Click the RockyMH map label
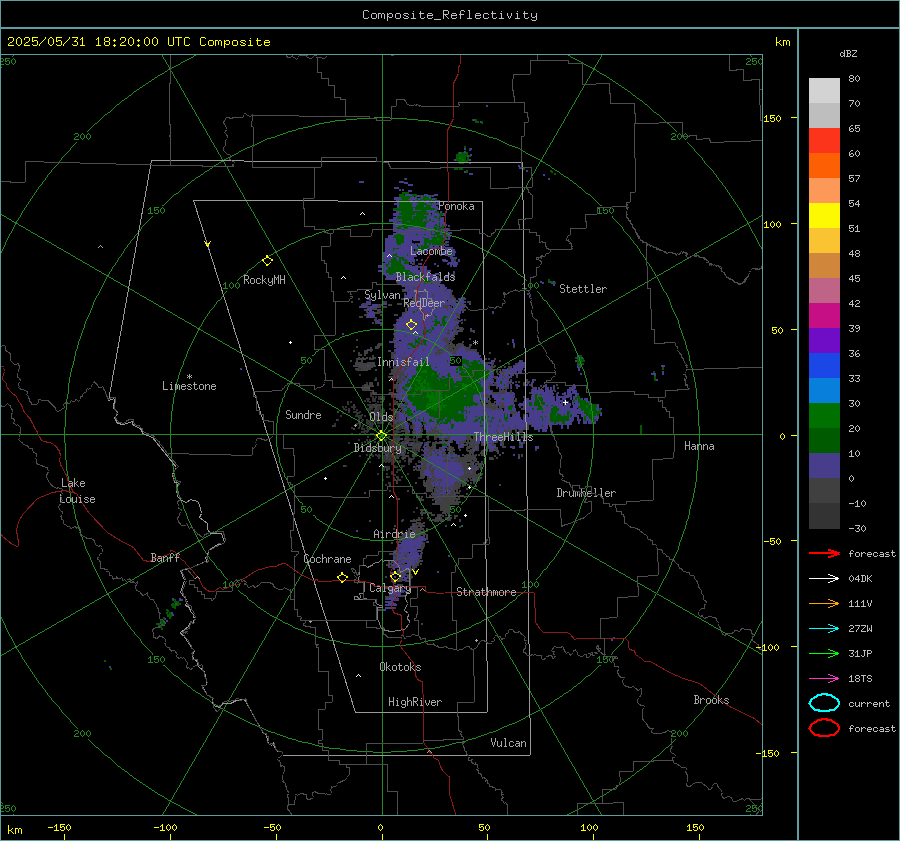 click(x=264, y=280)
